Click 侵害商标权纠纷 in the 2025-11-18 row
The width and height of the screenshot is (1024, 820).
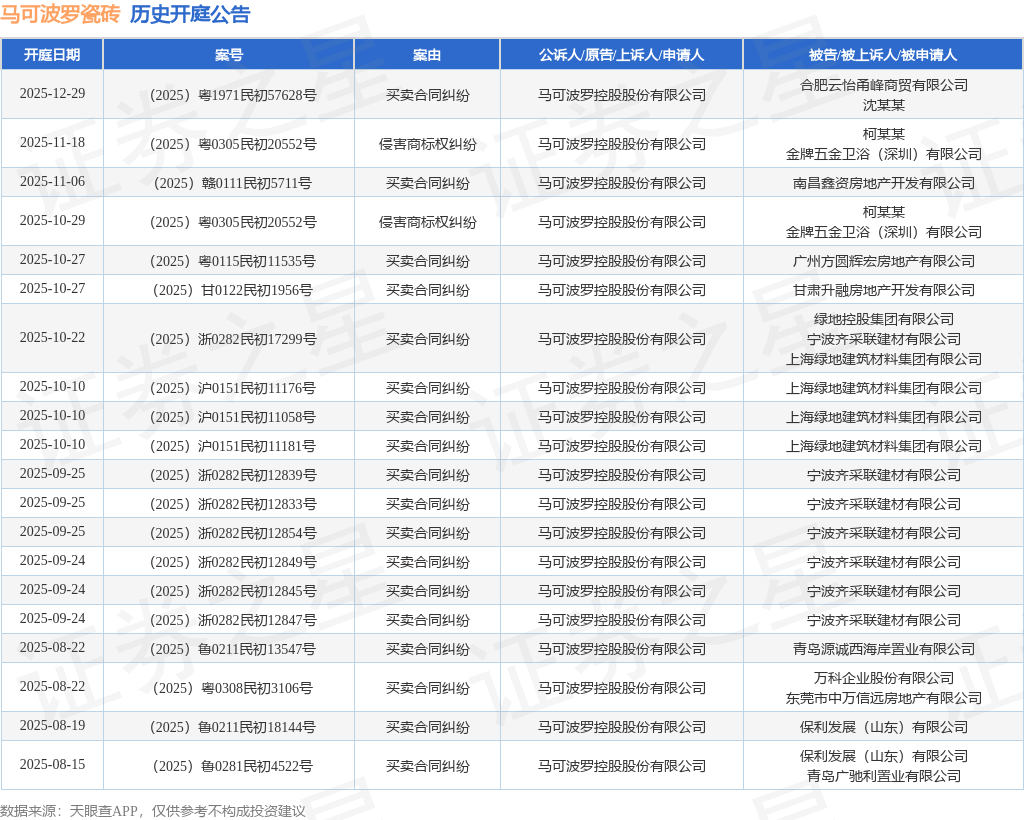(x=427, y=144)
